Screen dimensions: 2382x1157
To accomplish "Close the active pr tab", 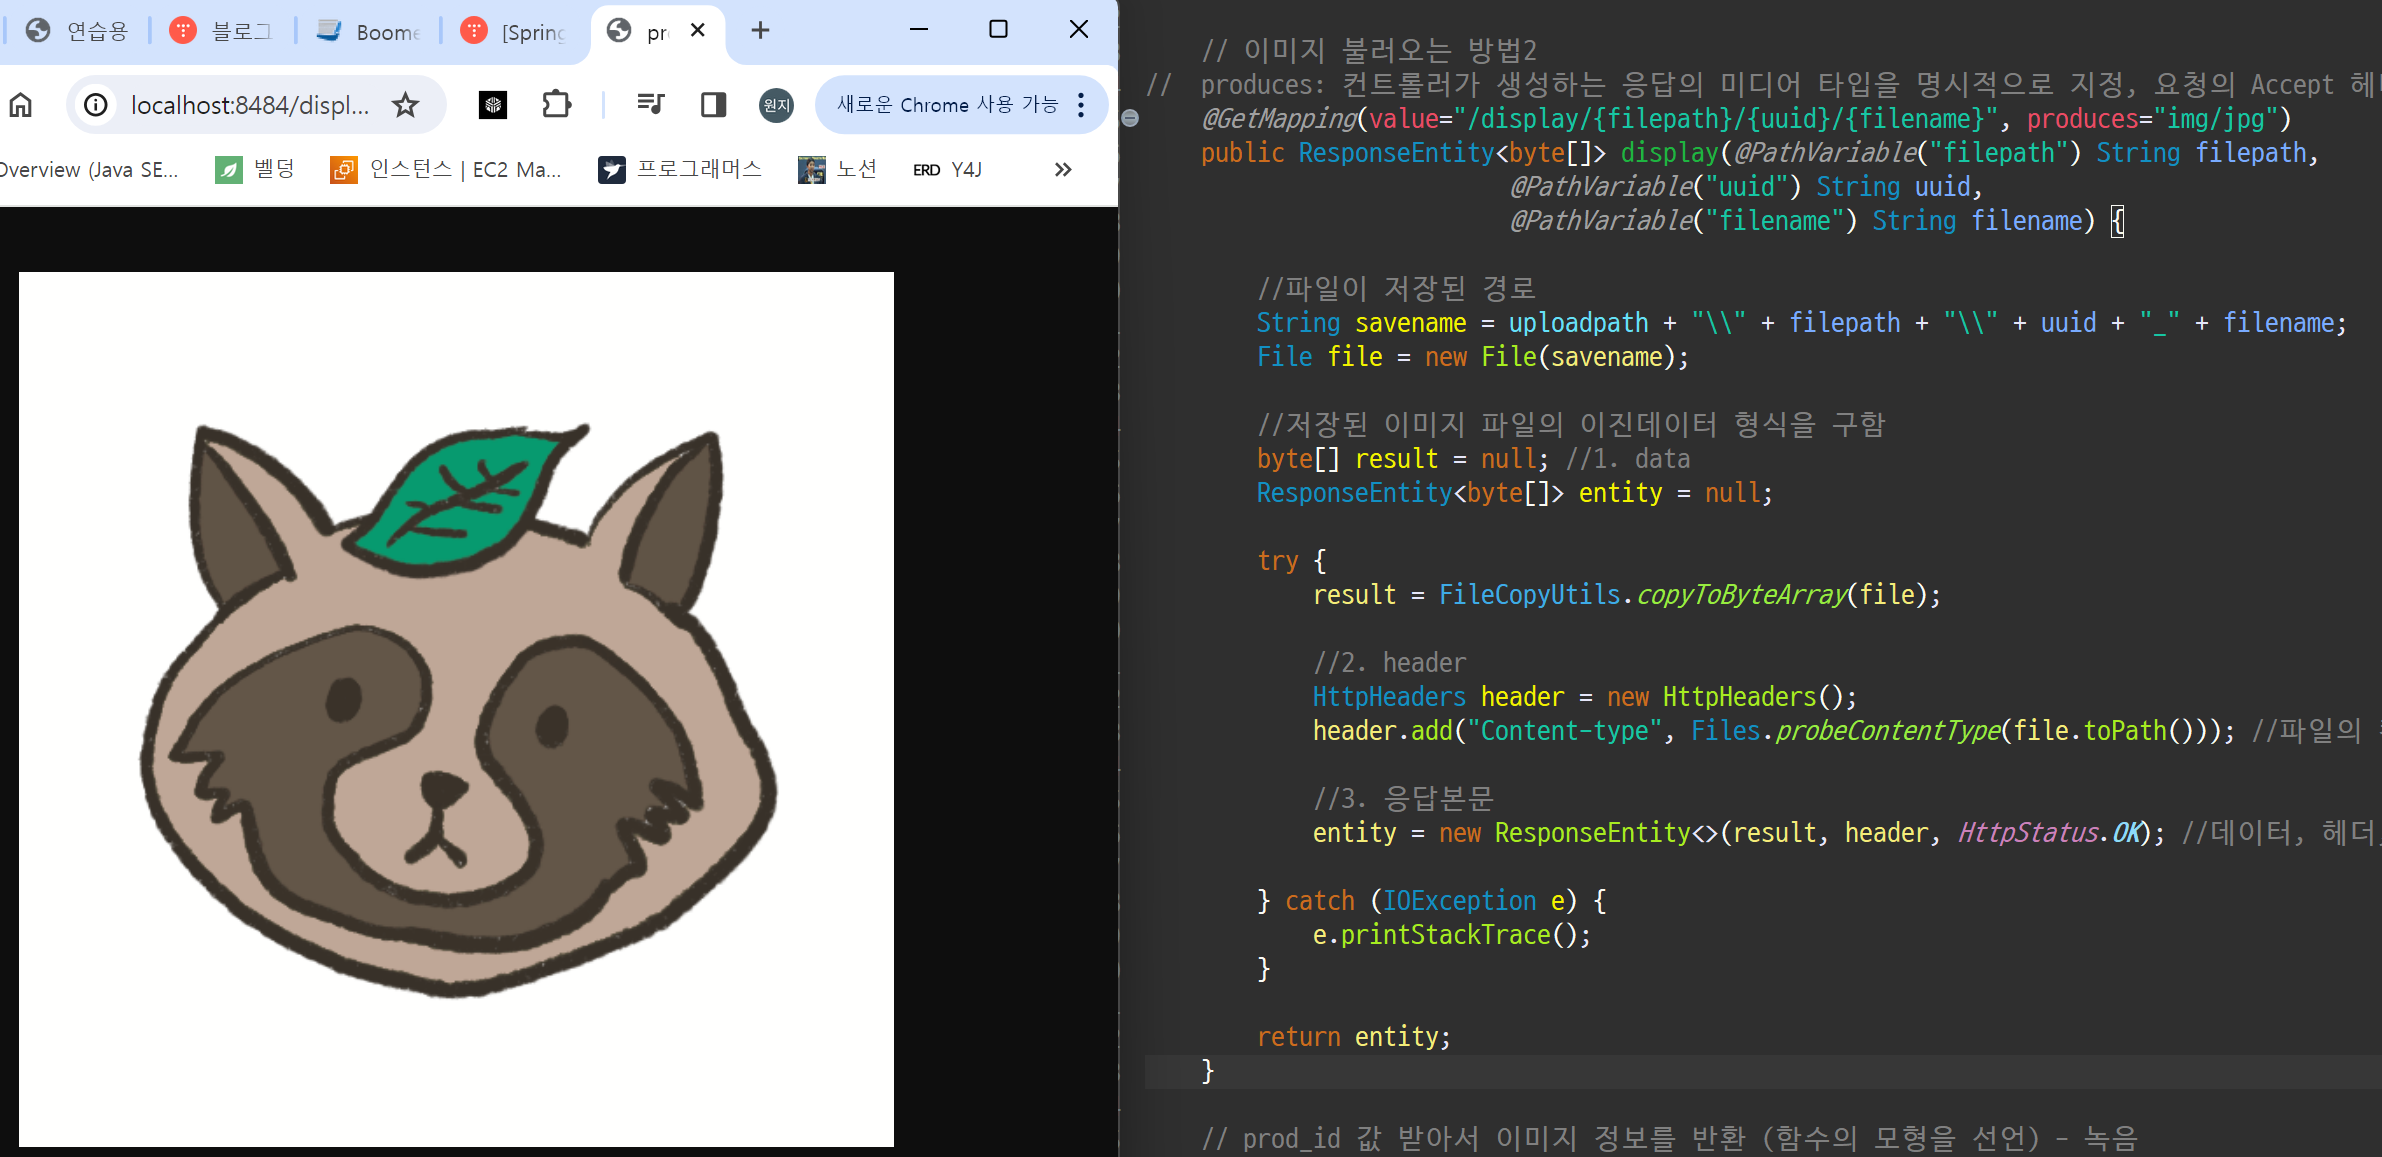I will pos(698,30).
